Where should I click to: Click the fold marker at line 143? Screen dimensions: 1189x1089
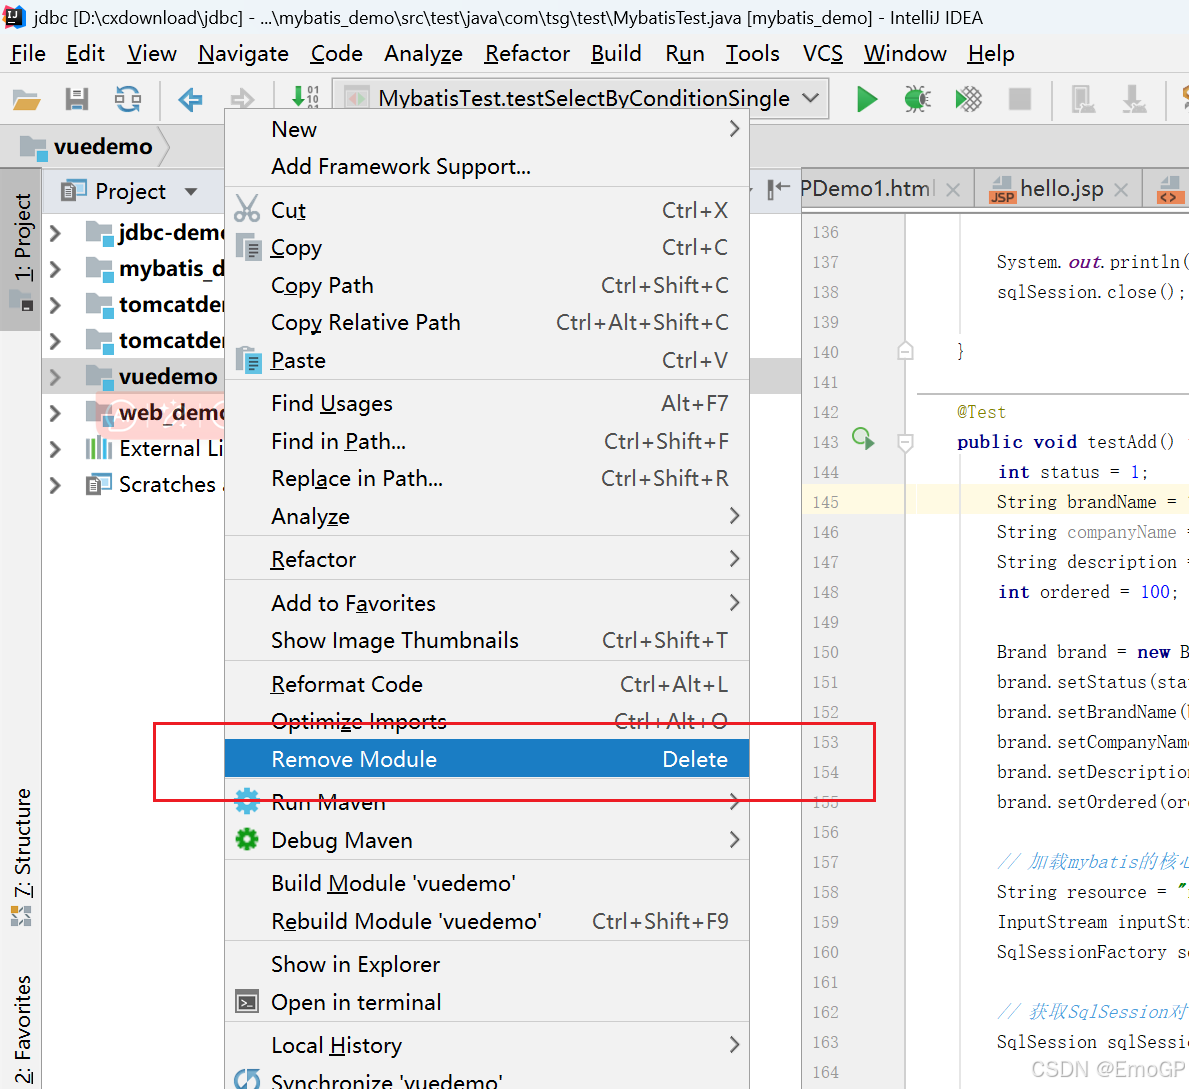click(x=905, y=442)
